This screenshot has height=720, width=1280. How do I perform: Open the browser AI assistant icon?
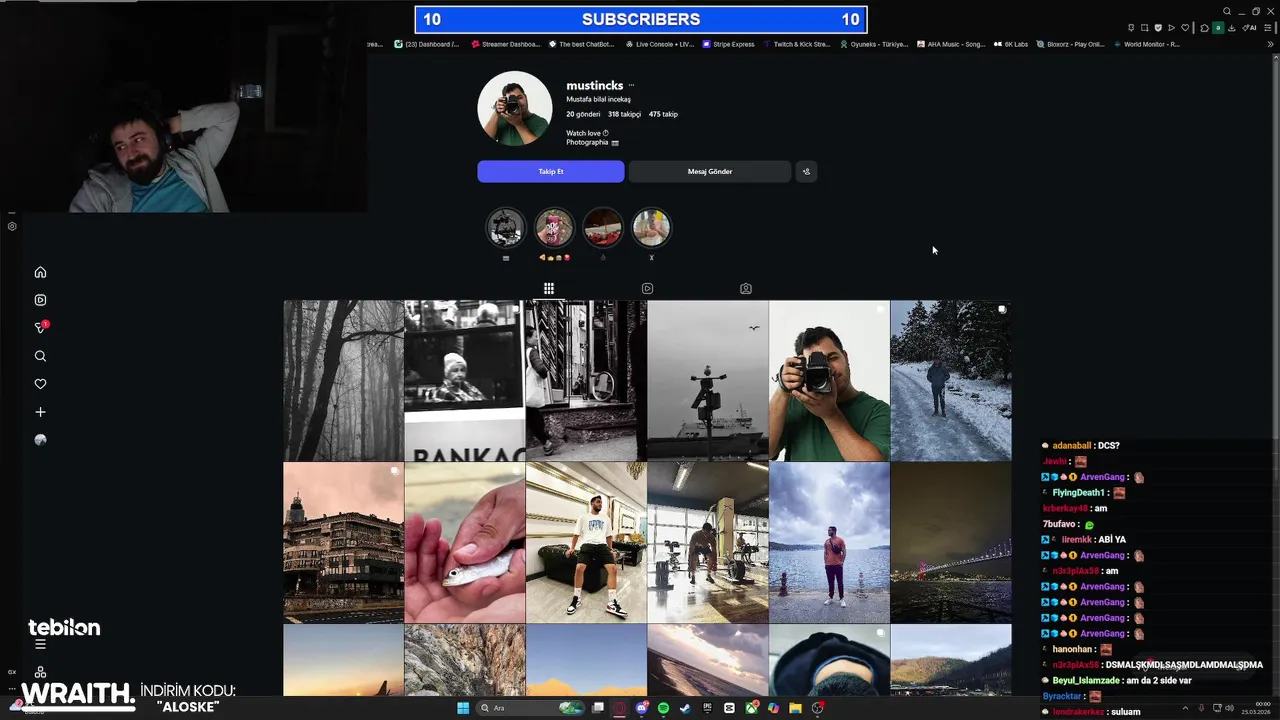(x=1249, y=27)
